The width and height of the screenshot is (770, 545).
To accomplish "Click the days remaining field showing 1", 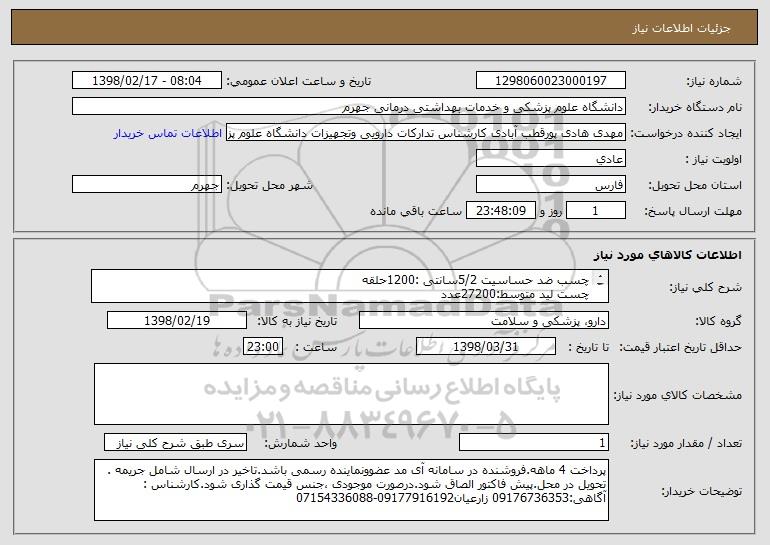I will pyautogui.click(x=596, y=211).
